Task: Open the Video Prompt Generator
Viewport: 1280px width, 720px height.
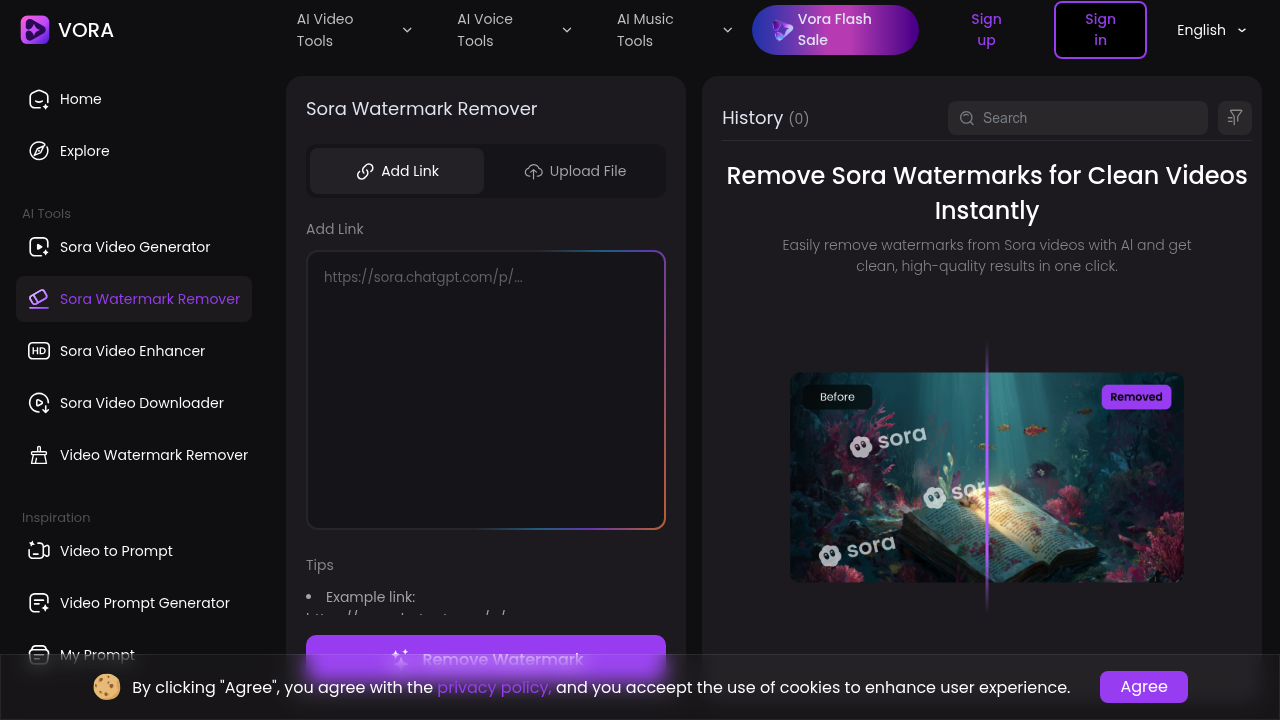Action: tap(144, 603)
